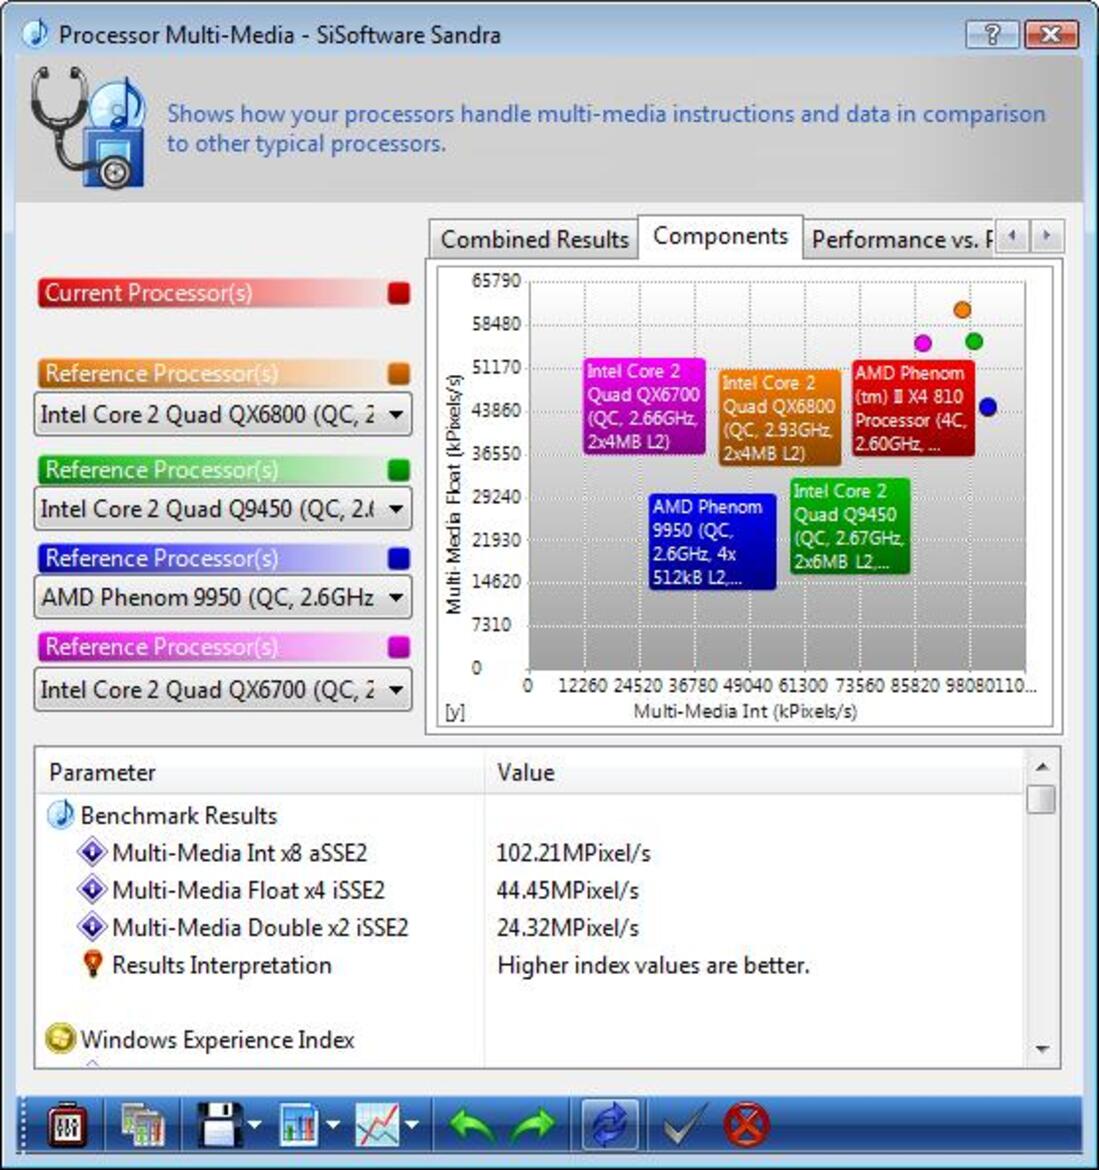Click the red cancel X icon
Screen dimensions: 1099x1170
point(746,1125)
